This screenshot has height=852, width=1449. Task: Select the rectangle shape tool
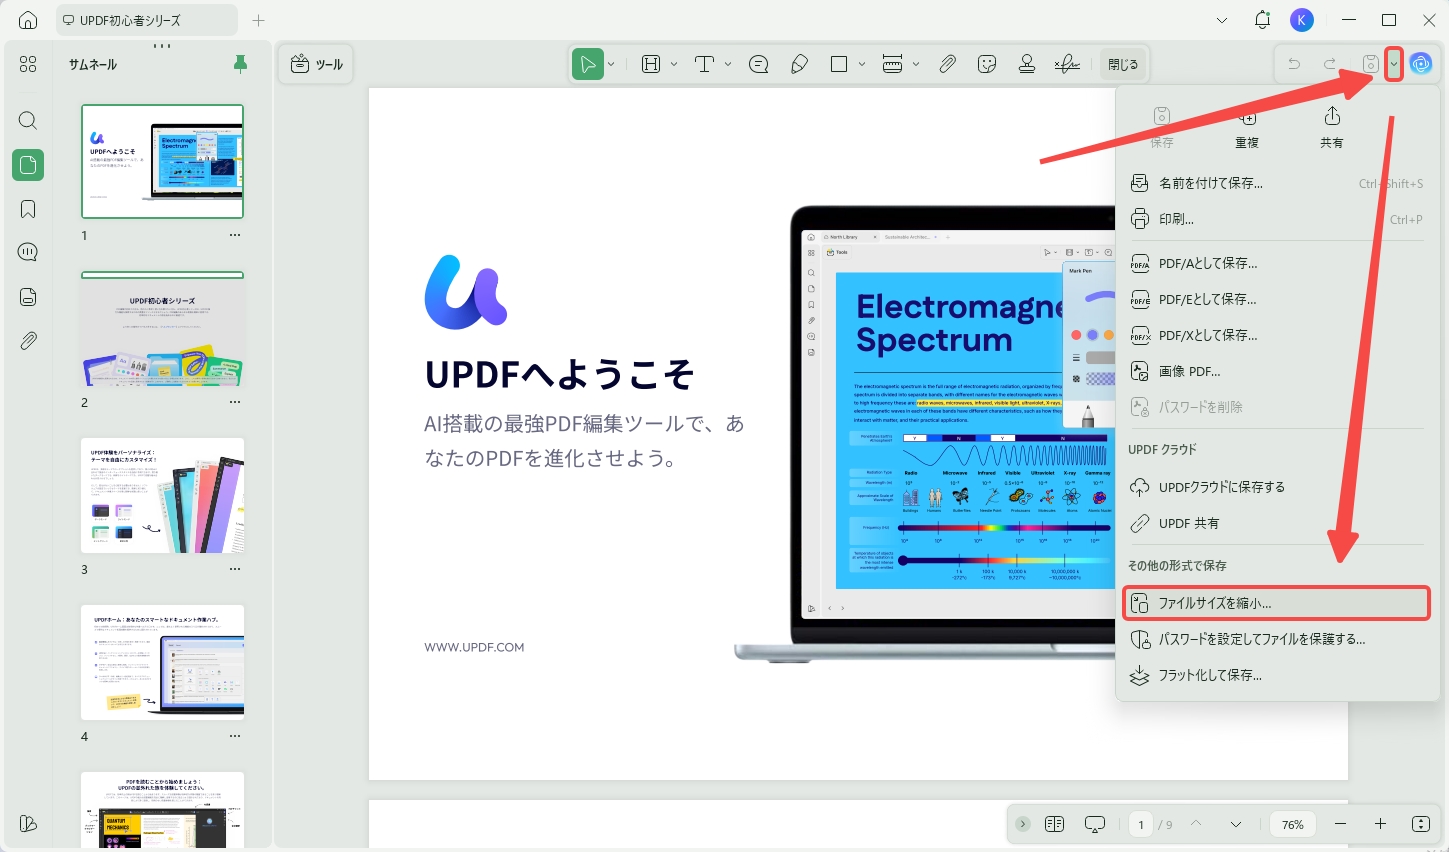click(x=839, y=64)
